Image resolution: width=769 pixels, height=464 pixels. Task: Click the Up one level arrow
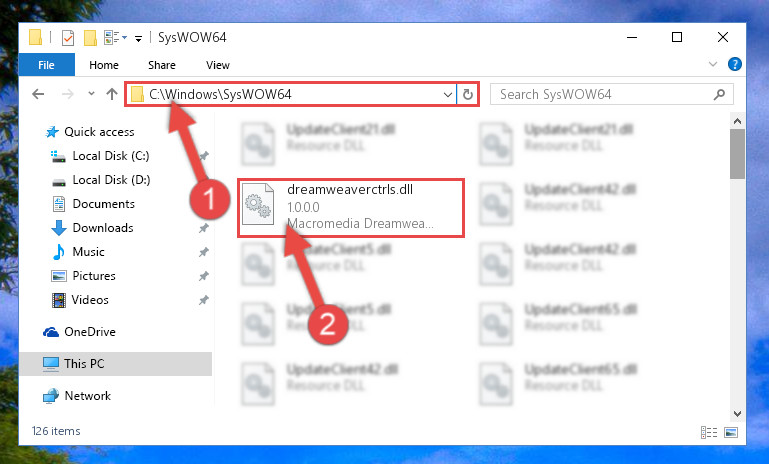pyautogui.click(x=112, y=94)
